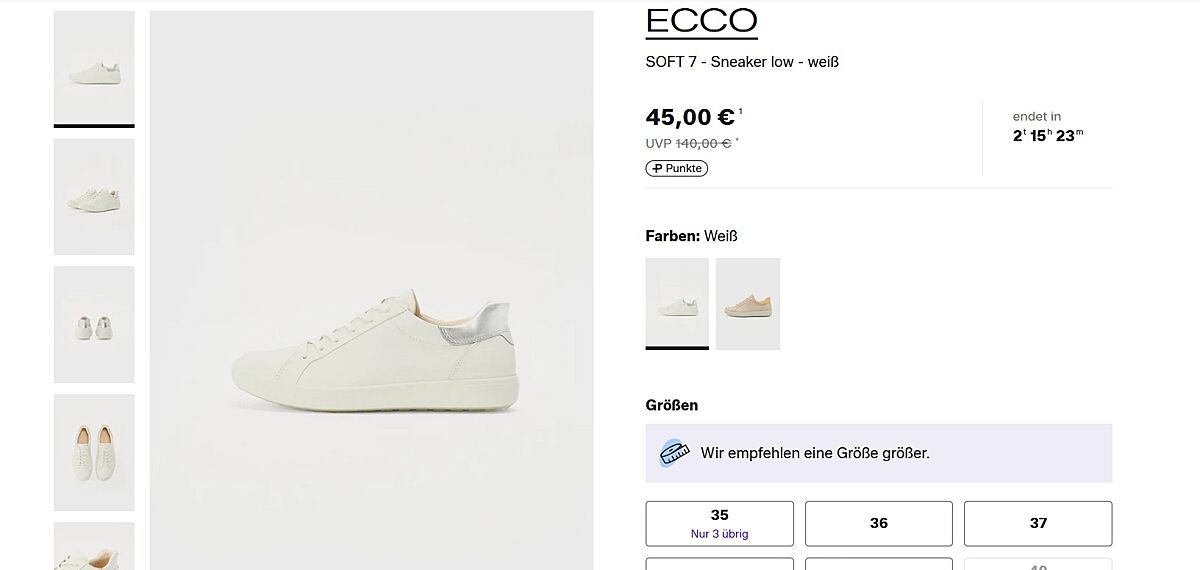Click the crossed-out UVP 140,00 € price
Screen dimensions: 1200x570
pos(702,143)
